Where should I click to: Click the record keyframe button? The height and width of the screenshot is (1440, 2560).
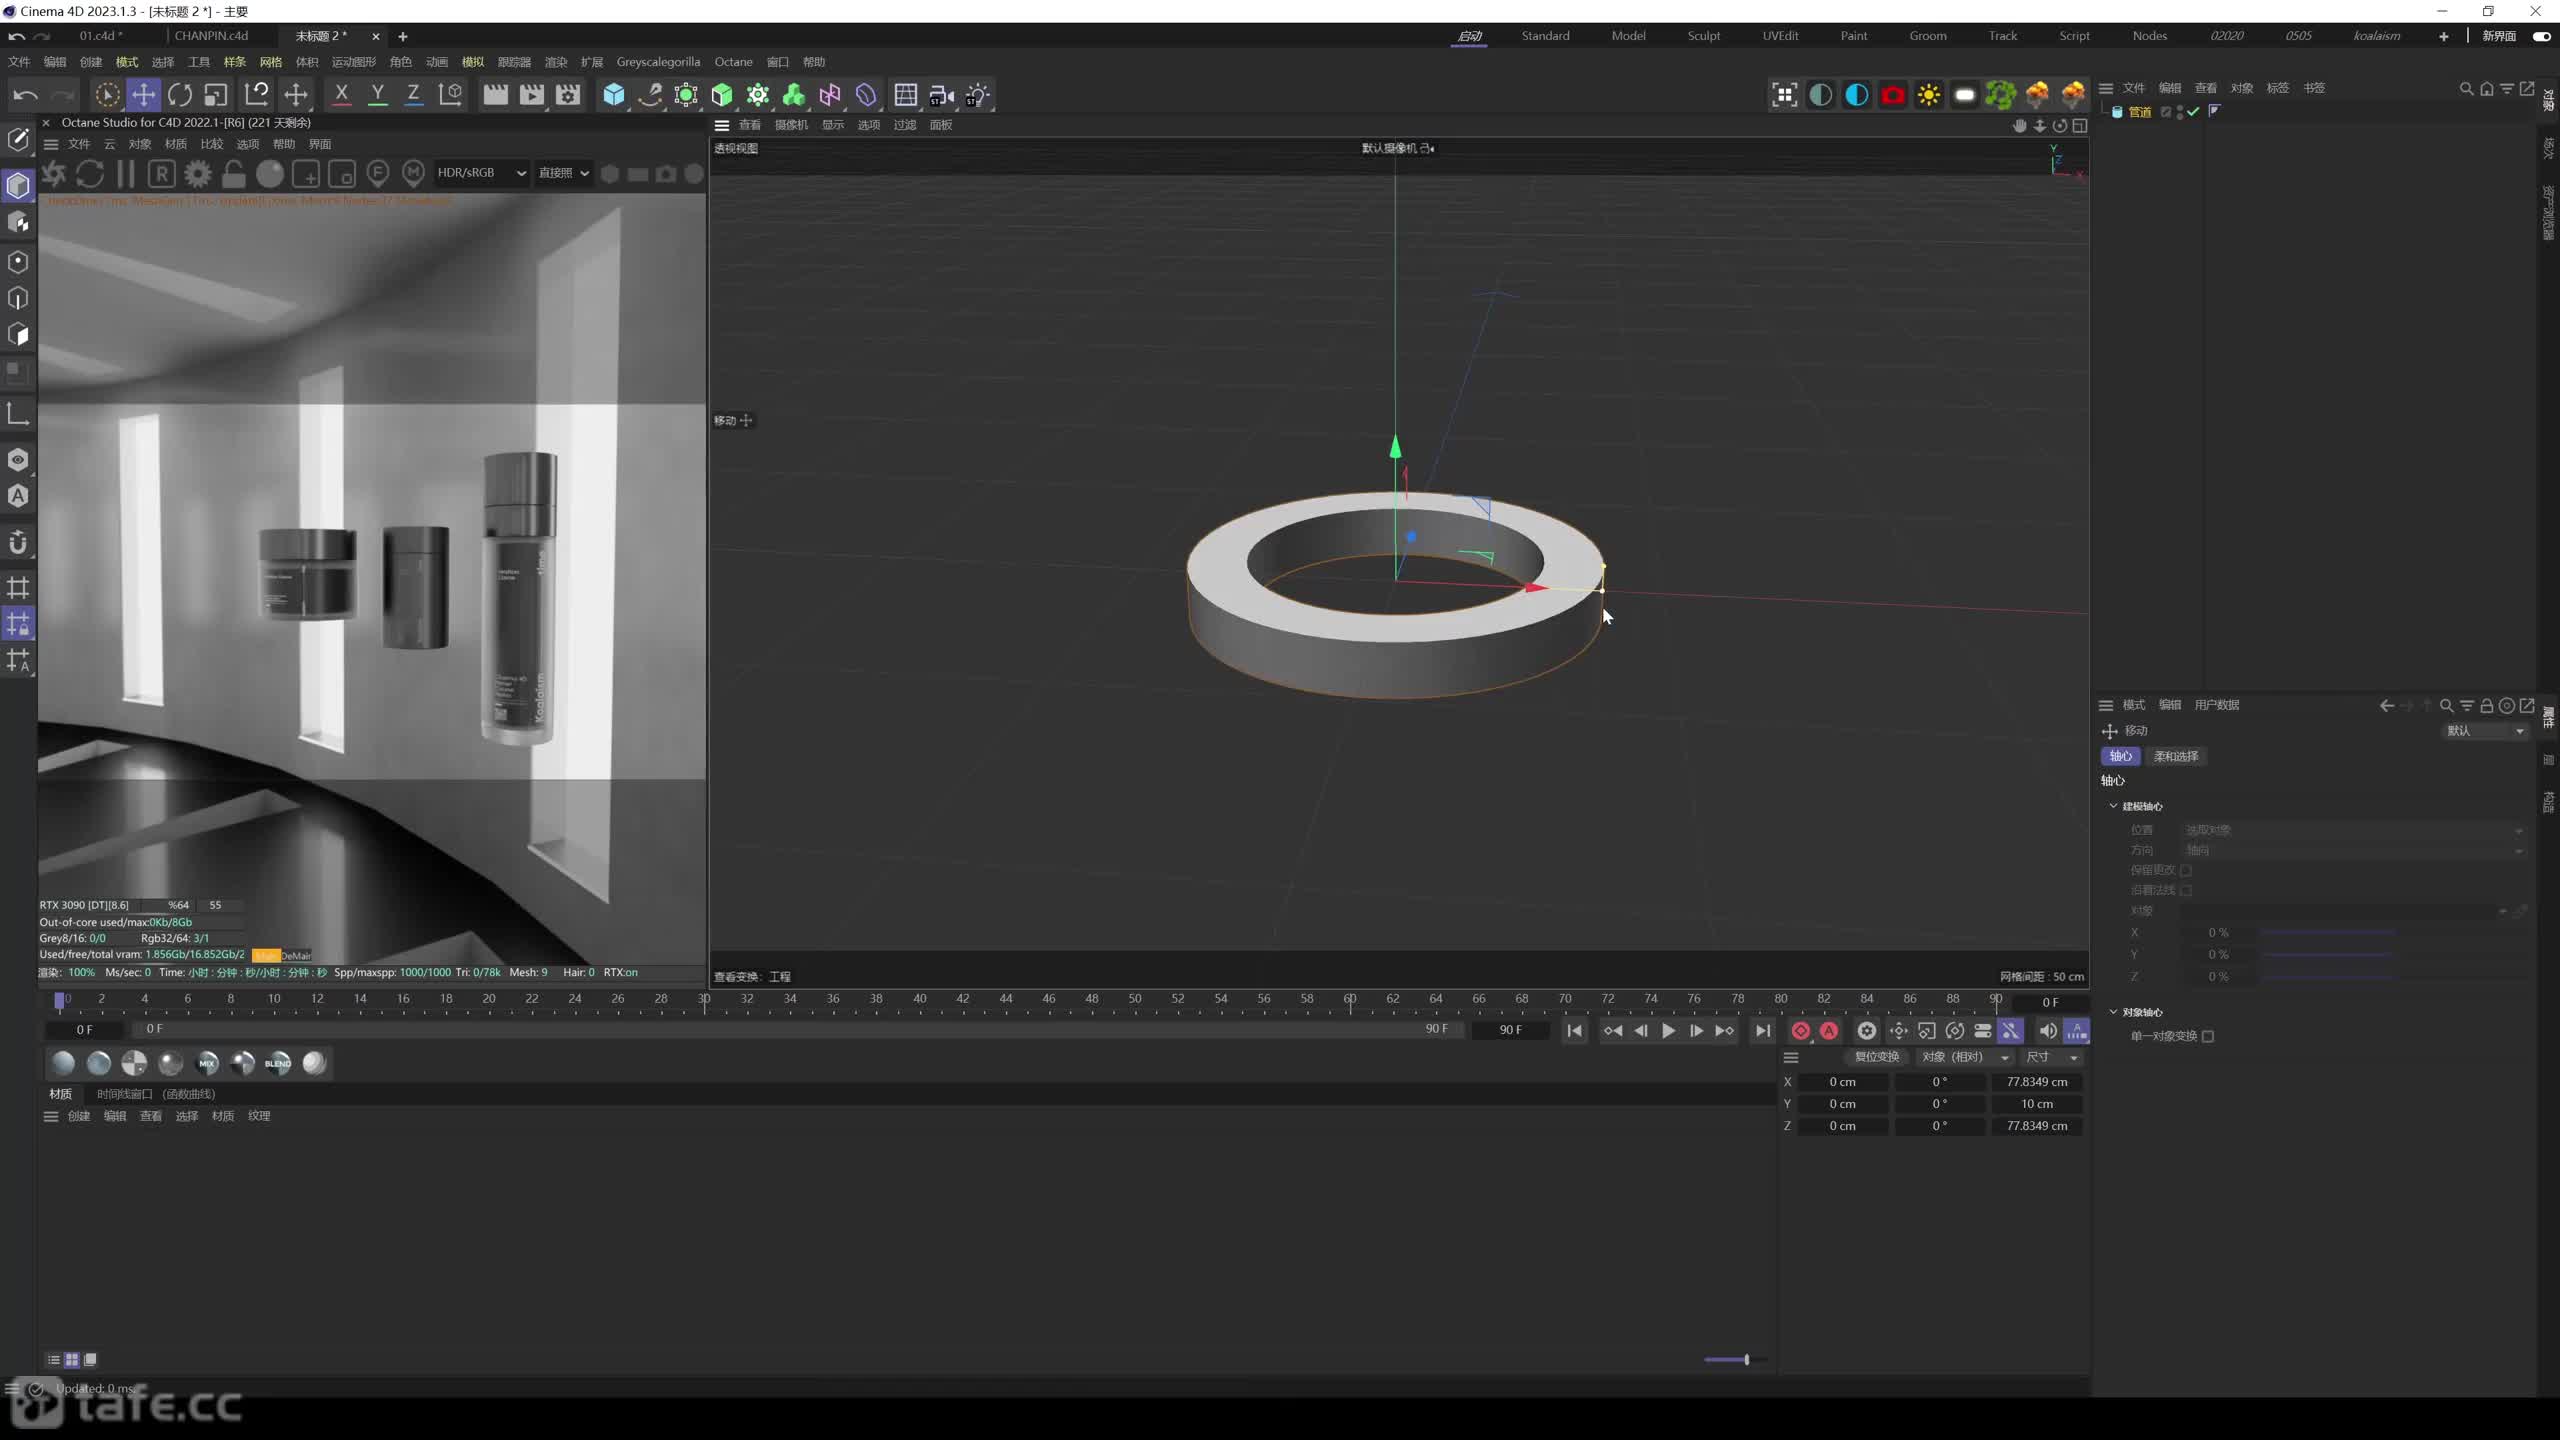coord(1801,1031)
